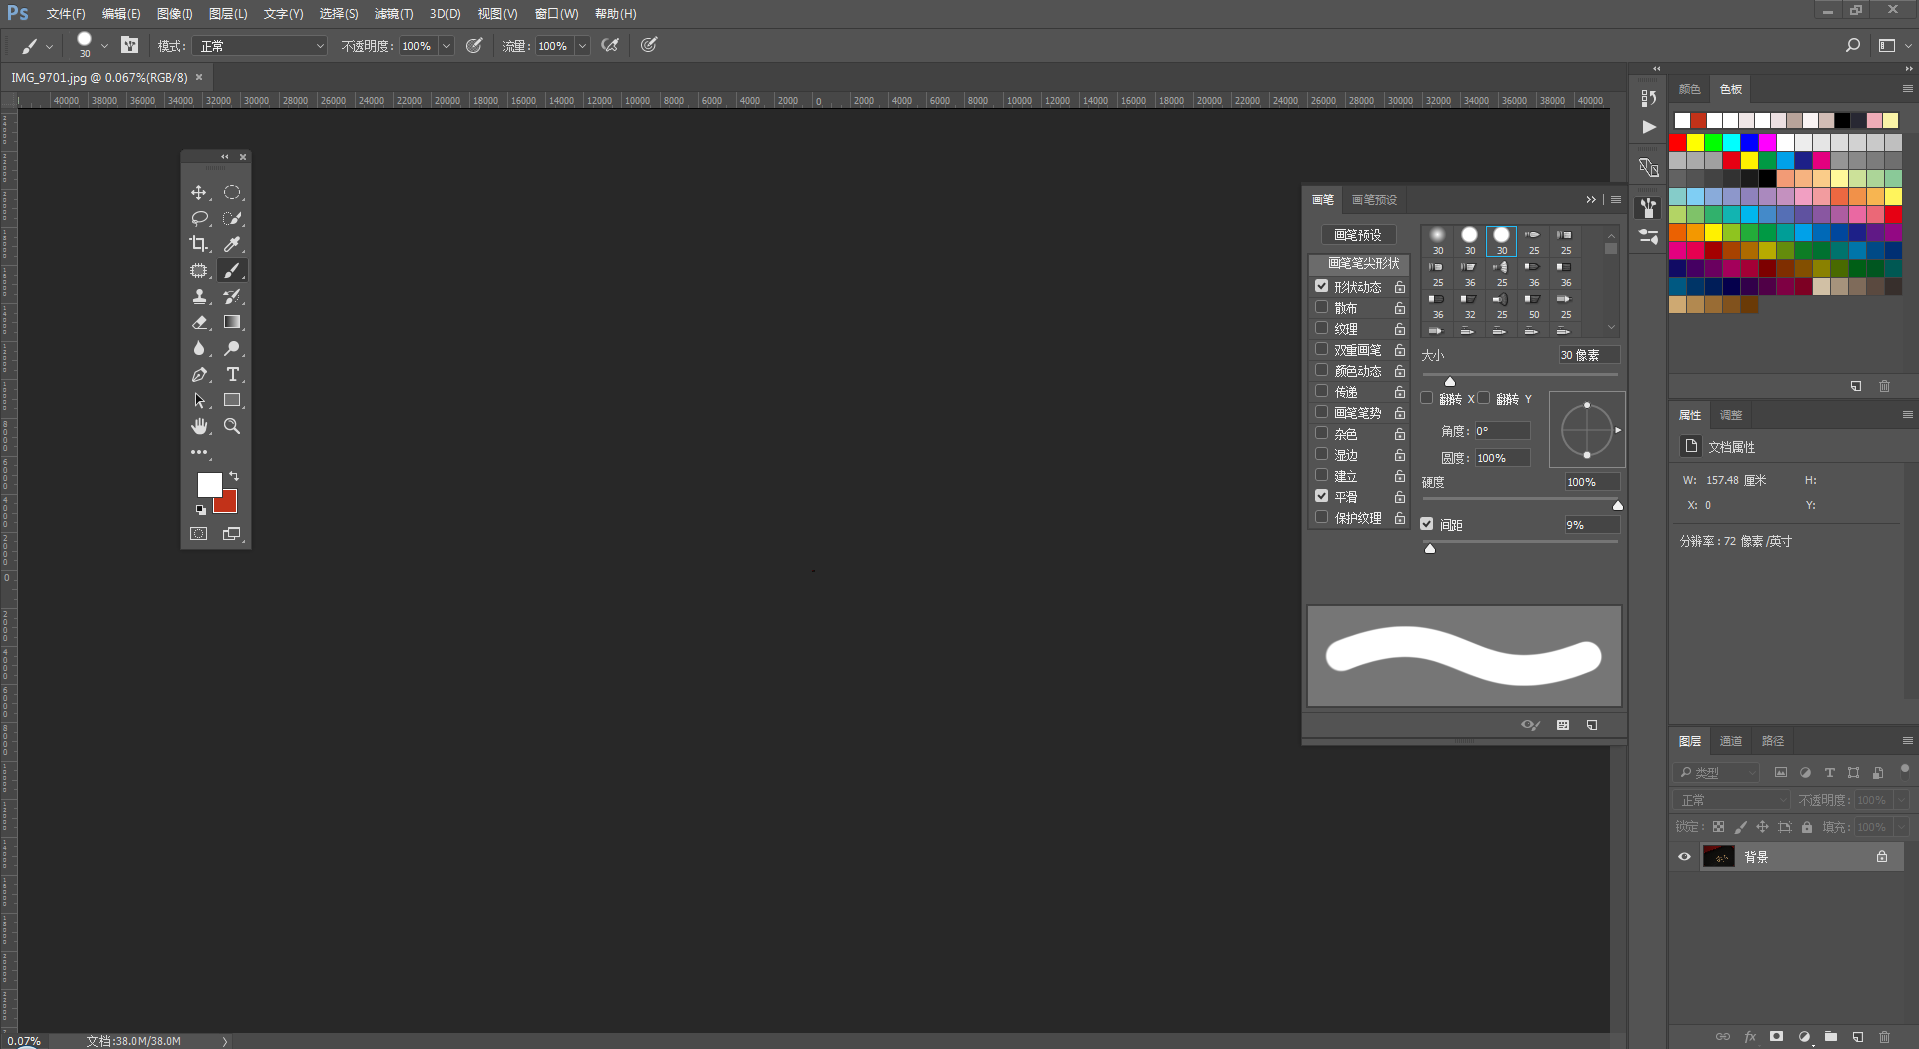Select the History Brush tool
The image size is (1919, 1049).
click(232, 296)
